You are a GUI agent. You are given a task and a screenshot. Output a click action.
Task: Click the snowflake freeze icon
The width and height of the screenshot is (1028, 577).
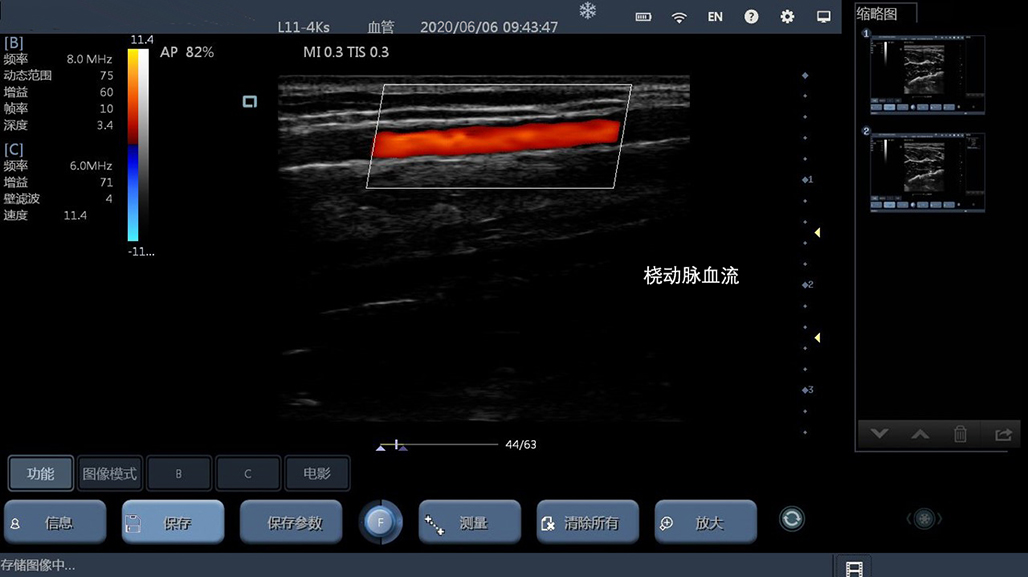587,10
